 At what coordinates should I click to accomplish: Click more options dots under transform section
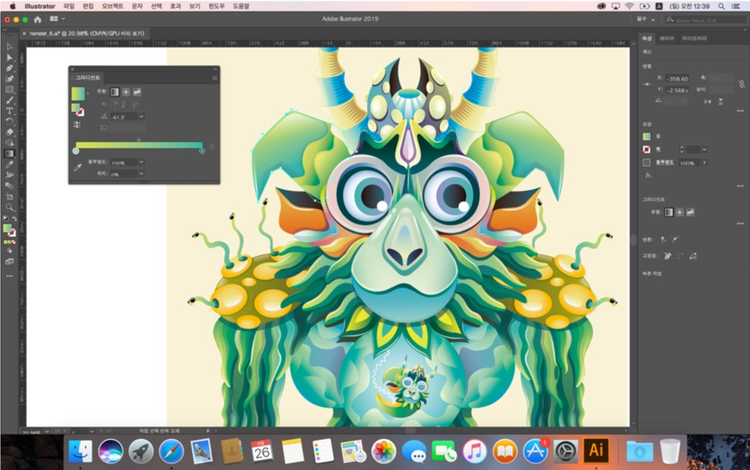(740, 111)
